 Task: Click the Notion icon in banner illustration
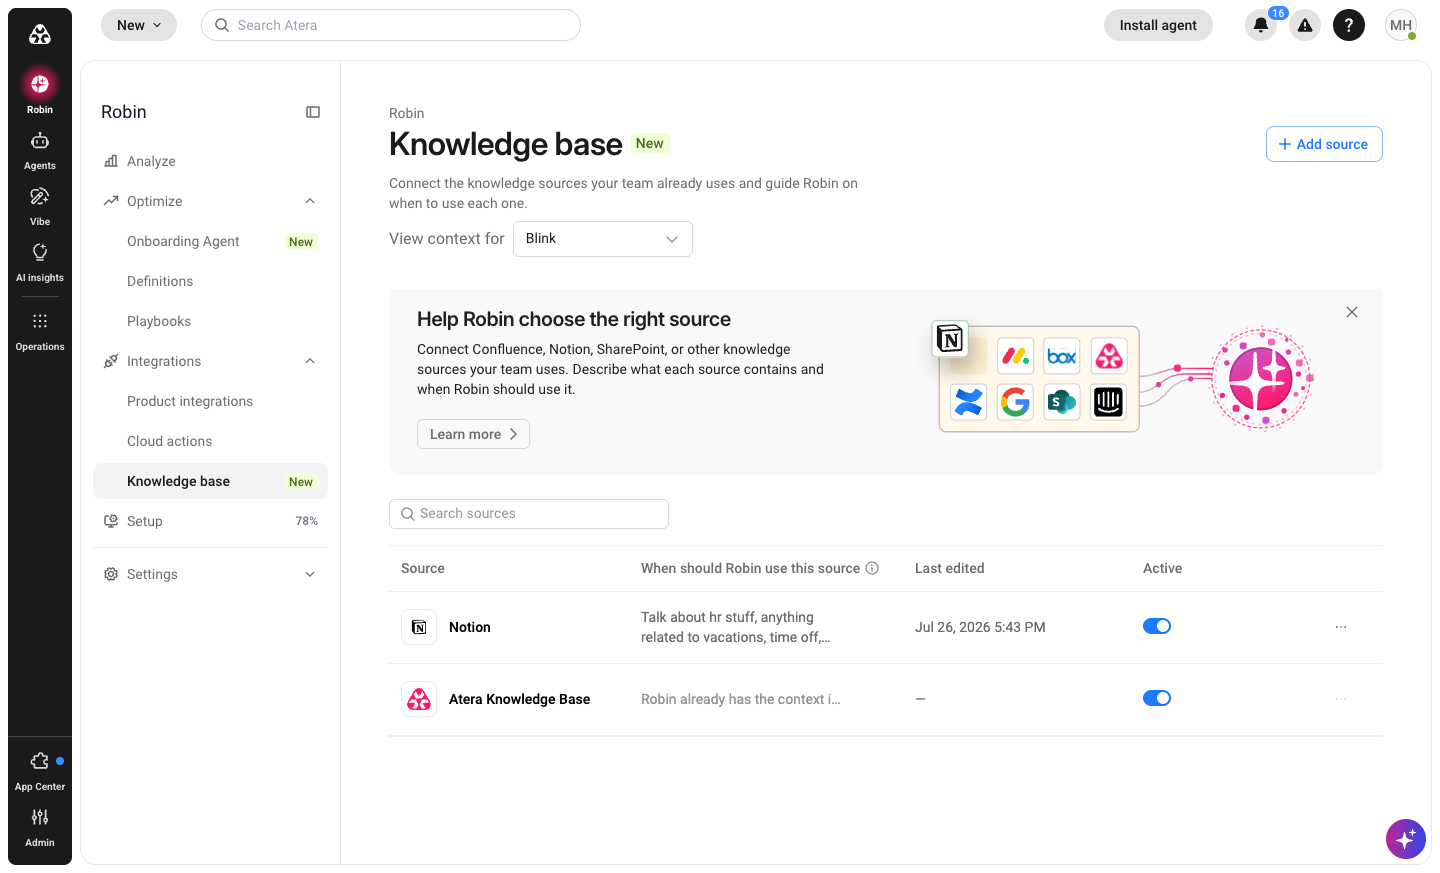(950, 339)
